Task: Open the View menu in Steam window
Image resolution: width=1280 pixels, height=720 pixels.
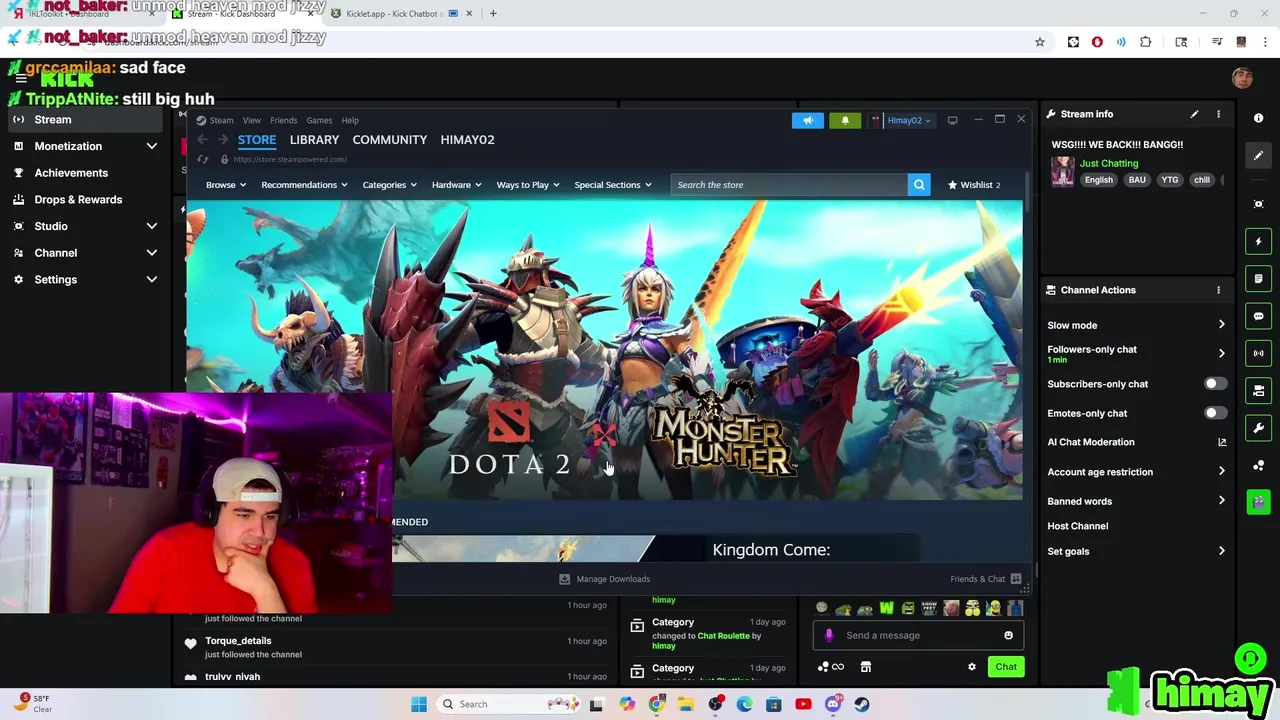Action: (x=252, y=120)
